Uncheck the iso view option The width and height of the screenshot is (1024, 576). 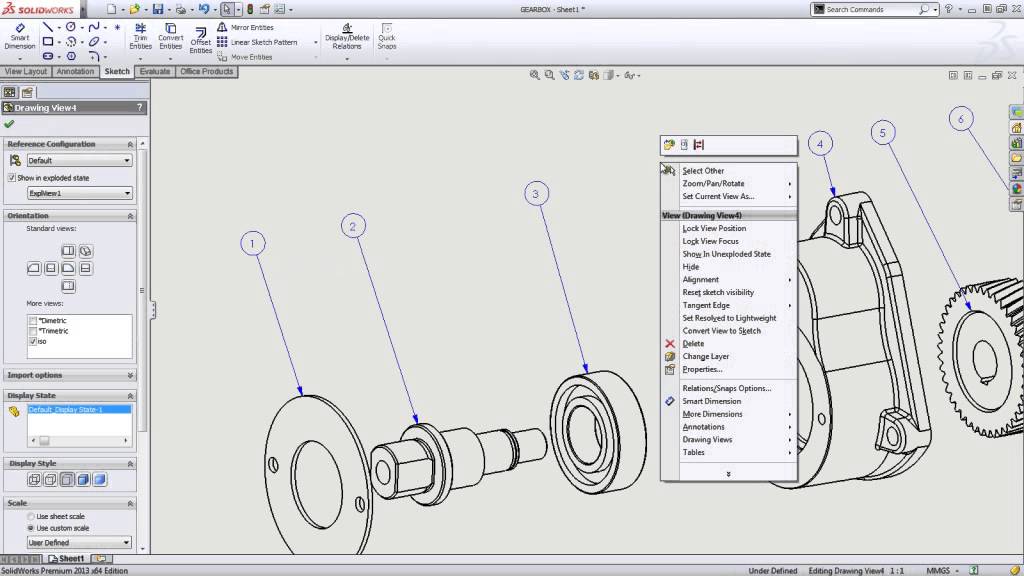[33, 342]
